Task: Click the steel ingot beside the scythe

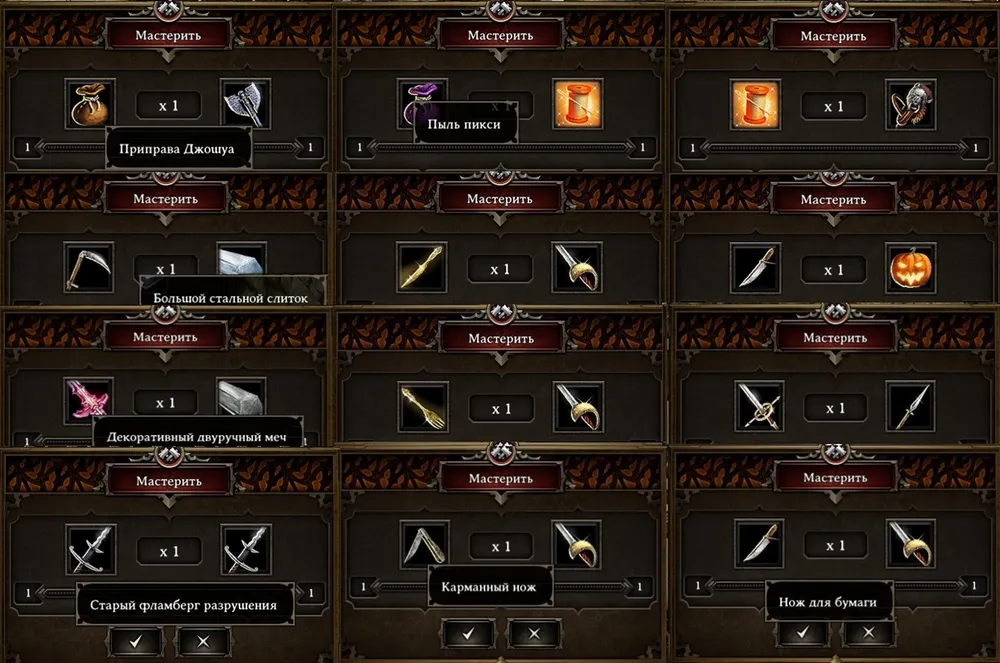Action: (x=241, y=259)
